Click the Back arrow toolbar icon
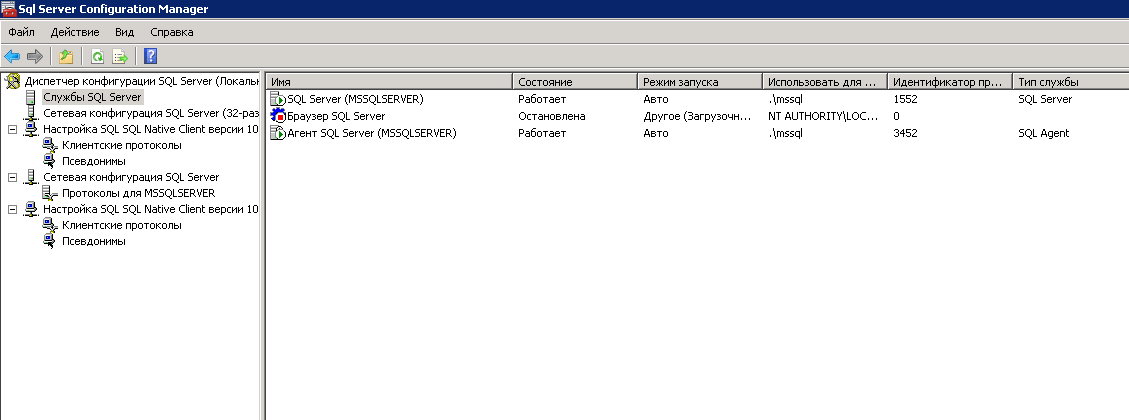 point(12,56)
